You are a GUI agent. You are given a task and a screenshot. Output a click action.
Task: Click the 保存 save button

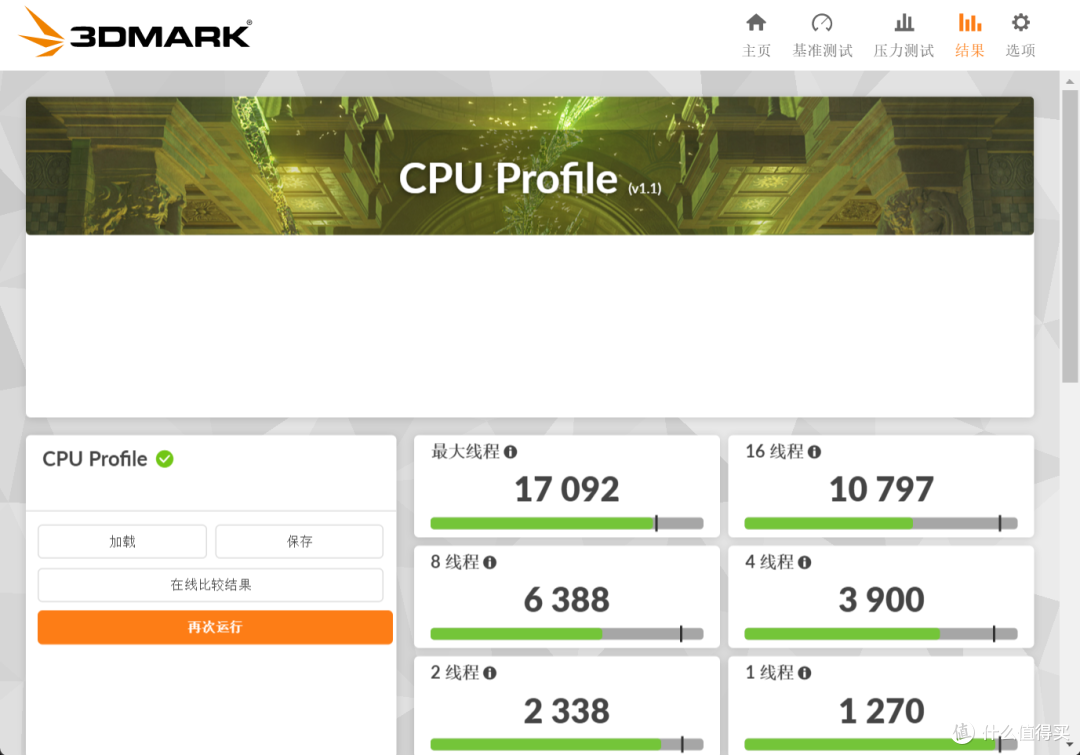(300, 541)
